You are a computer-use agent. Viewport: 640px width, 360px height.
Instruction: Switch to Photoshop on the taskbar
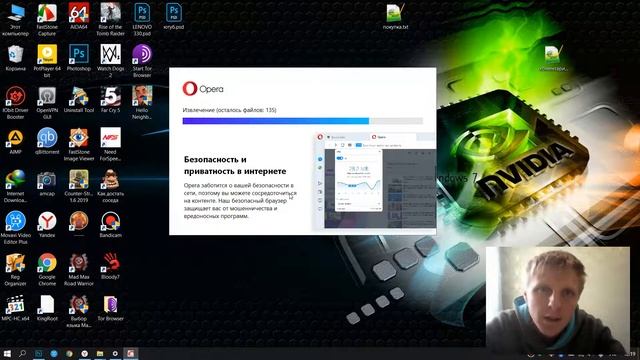[x=38, y=353]
